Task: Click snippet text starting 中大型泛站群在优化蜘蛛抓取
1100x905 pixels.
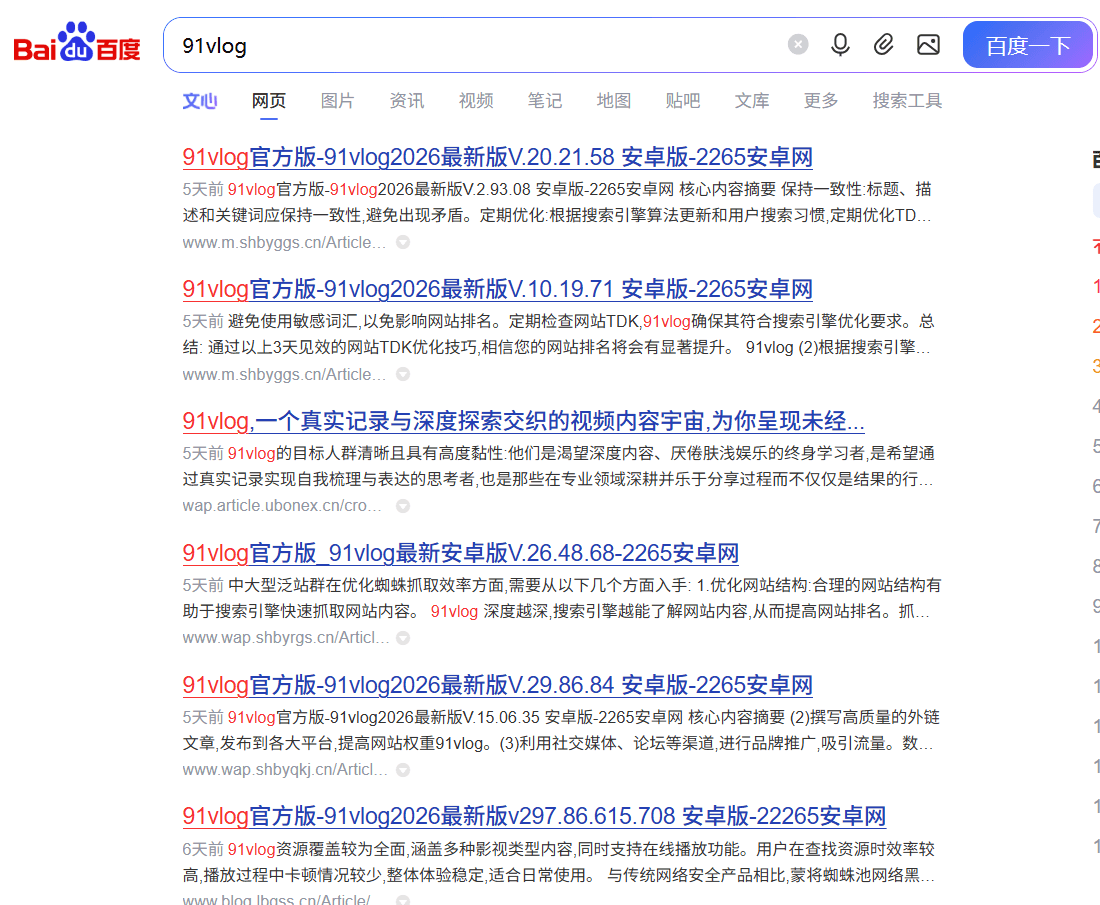Action: [561, 598]
